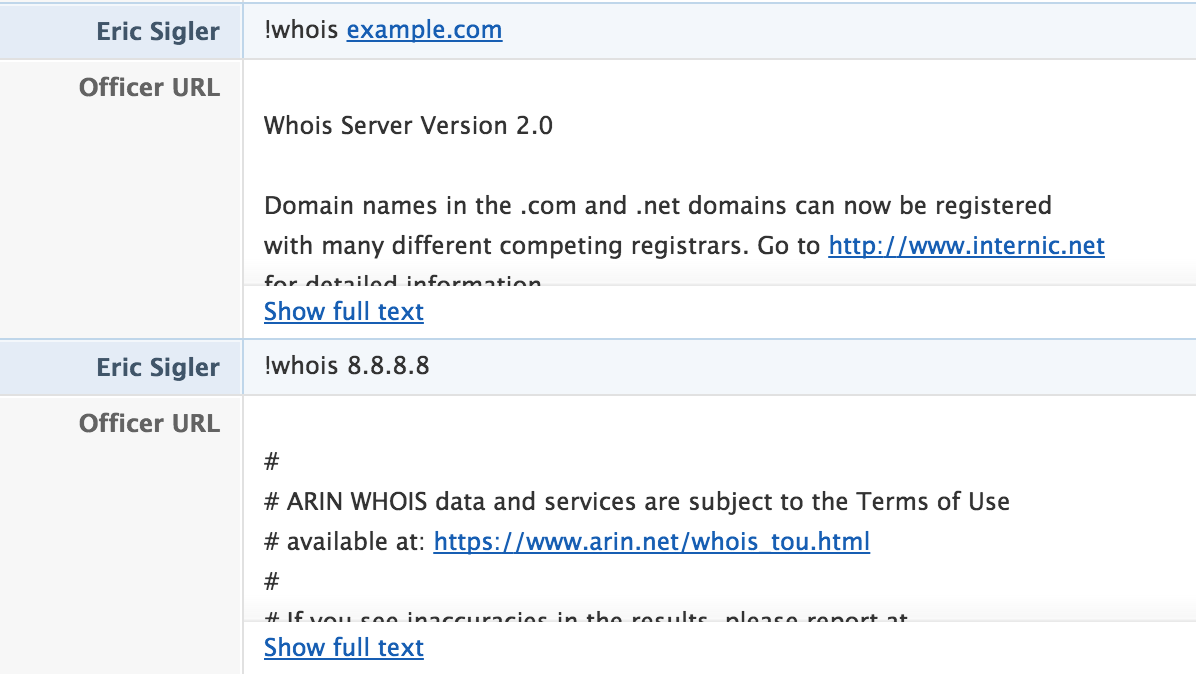Click Eric Sigler beside the example.com message

pos(158,31)
